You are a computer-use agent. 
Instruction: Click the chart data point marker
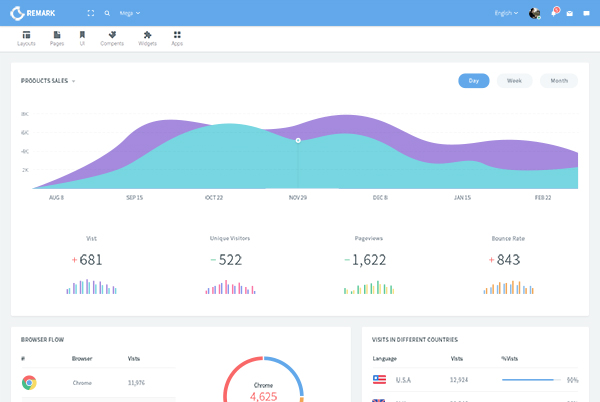tap(298, 140)
